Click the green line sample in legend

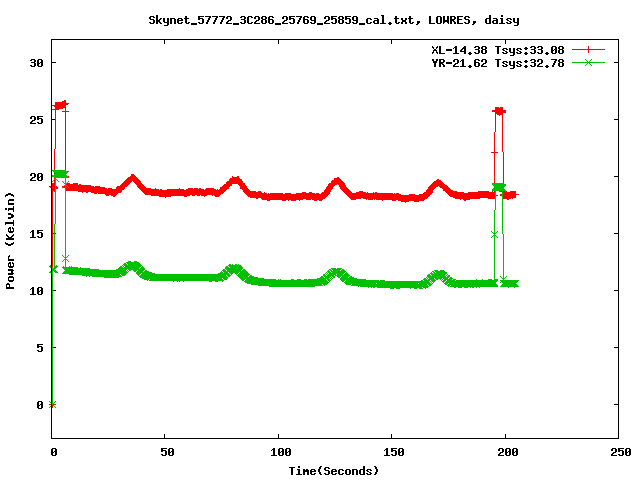coord(588,62)
